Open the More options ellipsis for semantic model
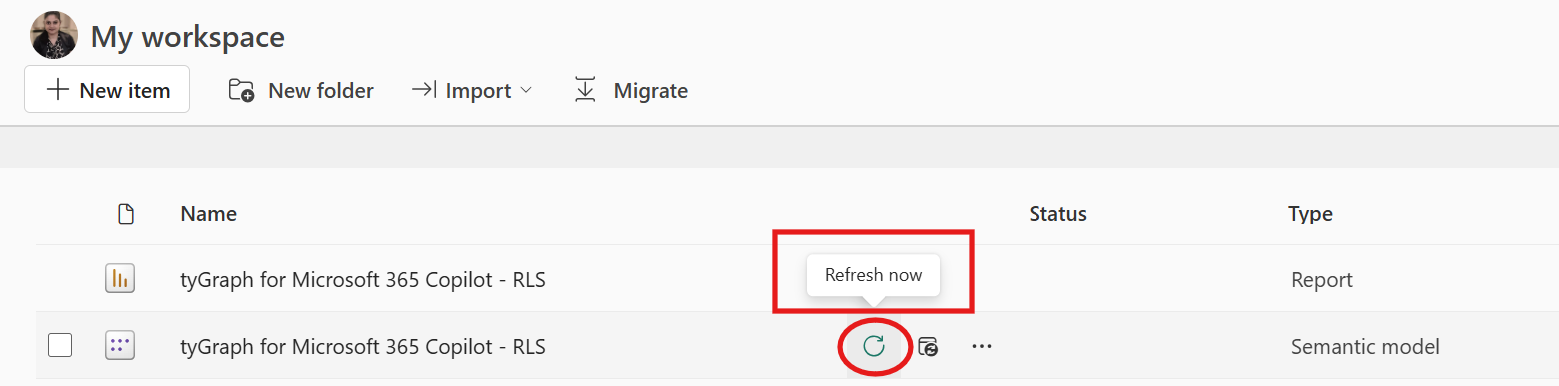 pos(982,347)
